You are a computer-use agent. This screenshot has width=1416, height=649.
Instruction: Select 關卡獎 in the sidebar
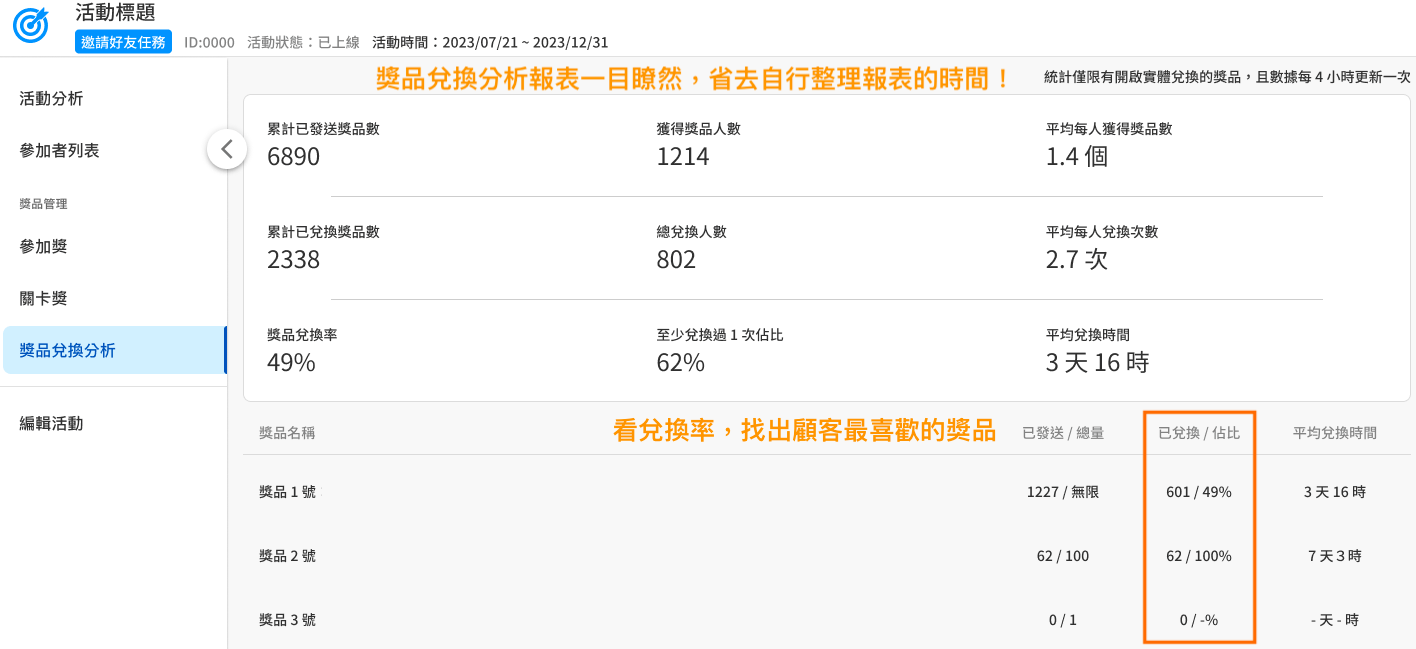43,298
